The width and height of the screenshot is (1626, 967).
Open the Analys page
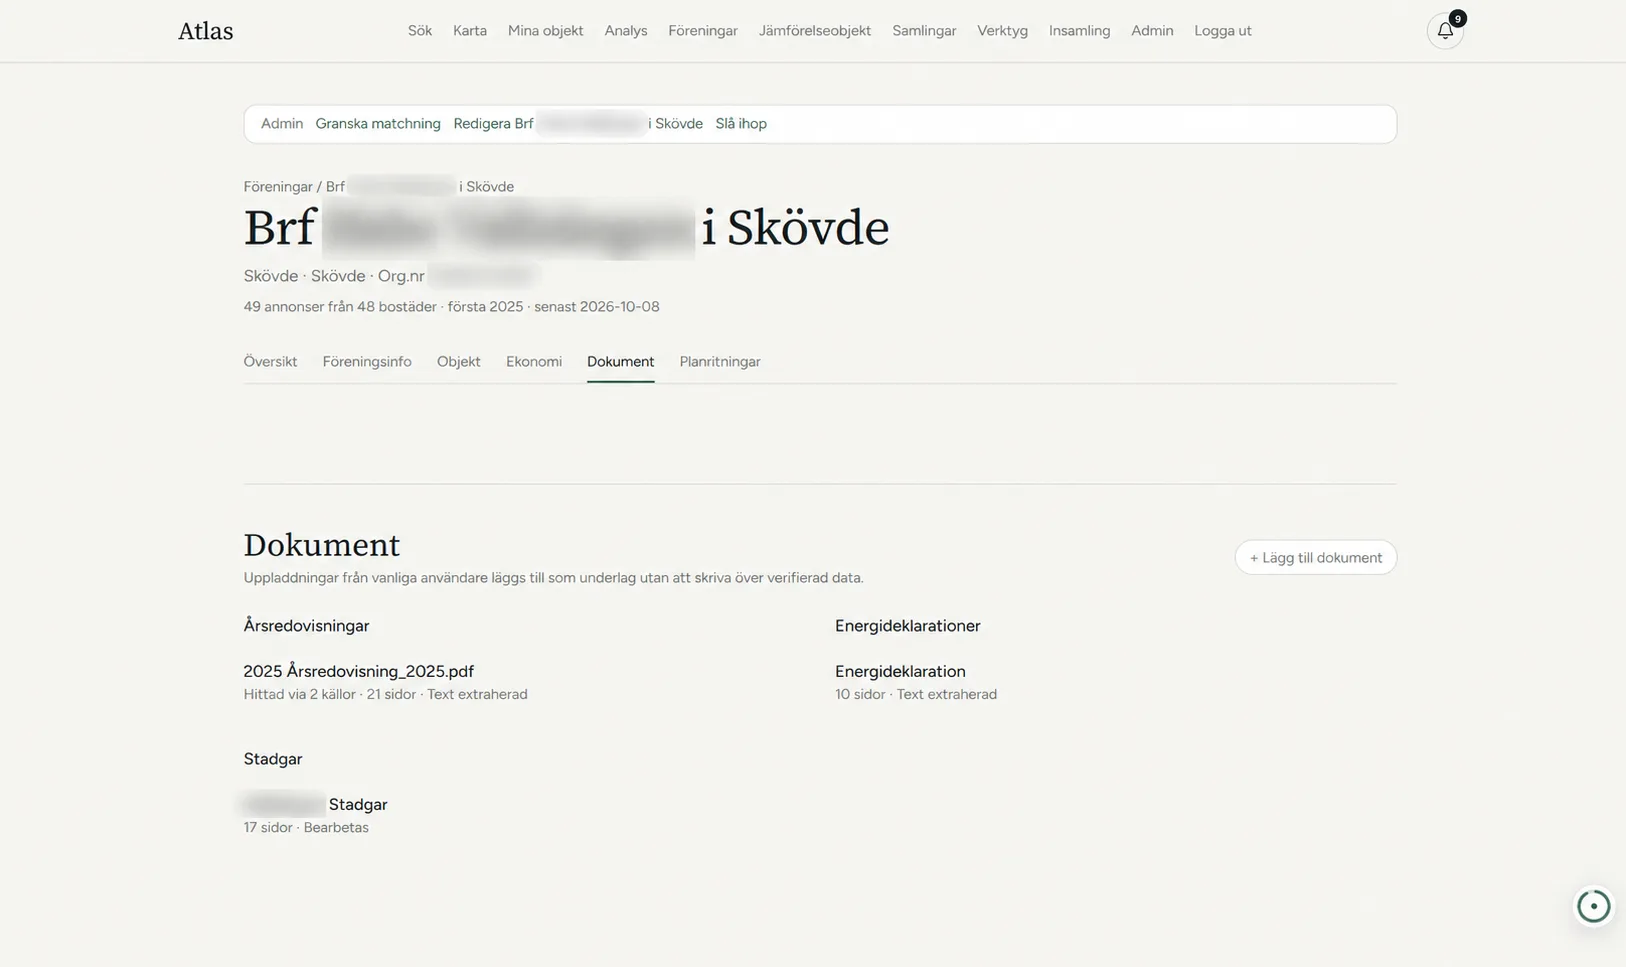coord(626,31)
